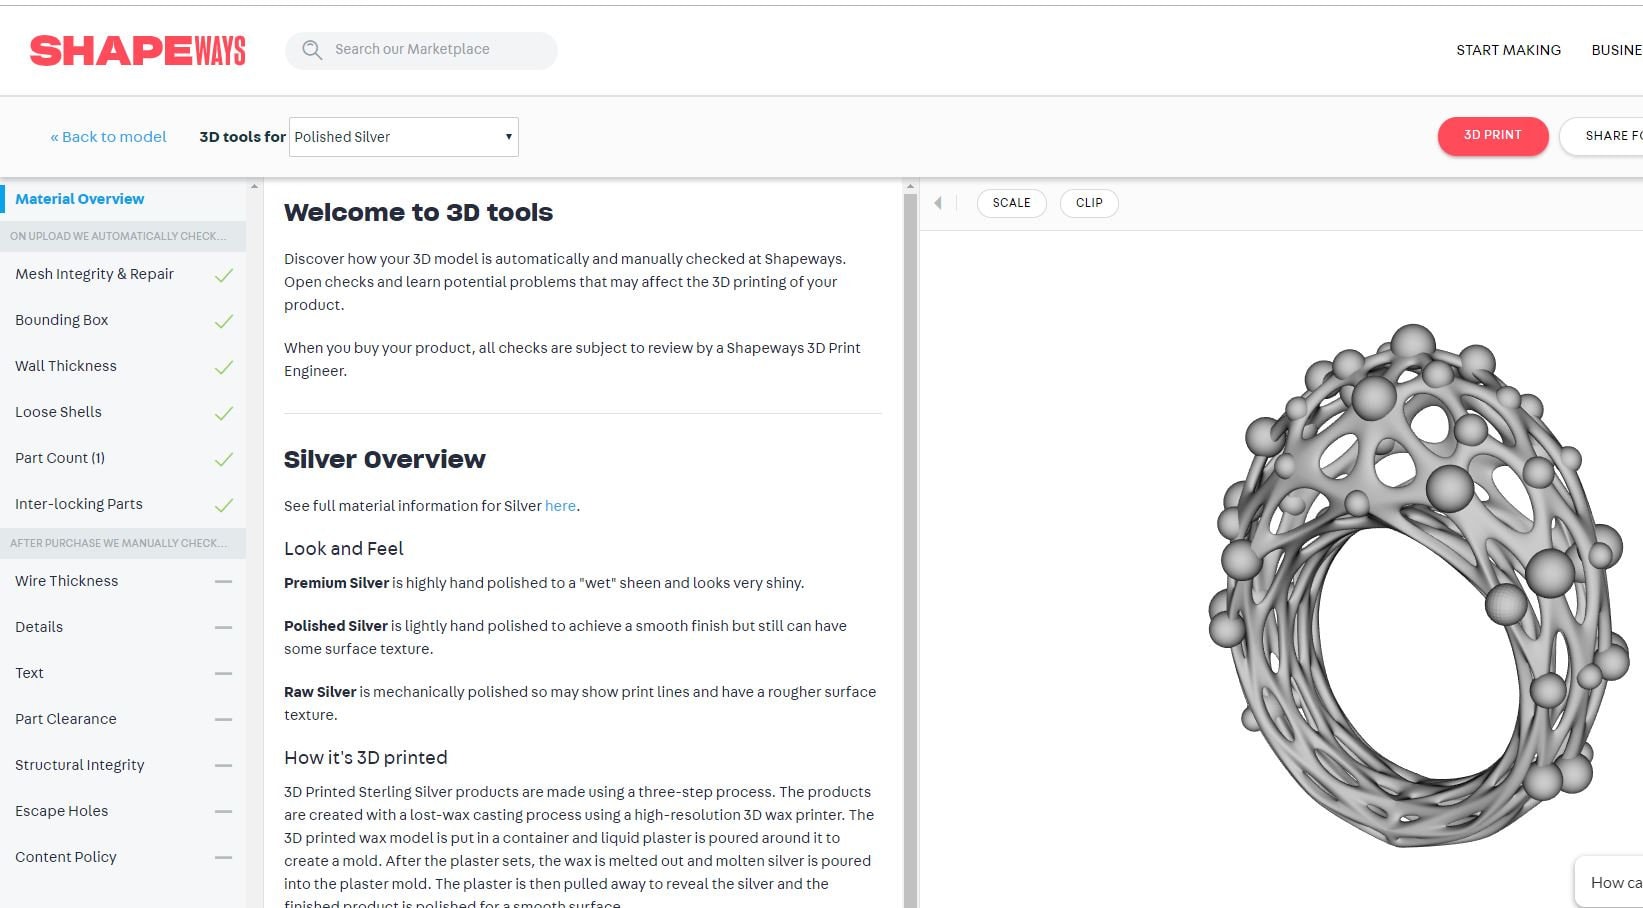The width and height of the screenshot is (1643, 908).
Task: Click the Text row dash indicator
Action: 223,673
